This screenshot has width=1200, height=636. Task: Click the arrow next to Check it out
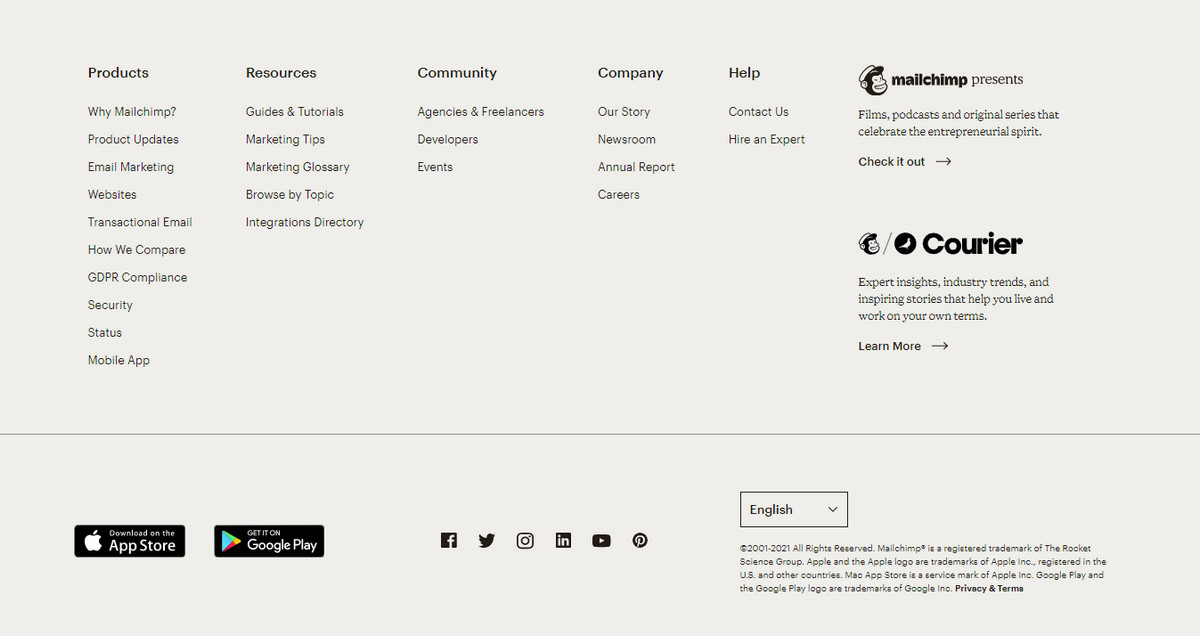pos(943,161)
